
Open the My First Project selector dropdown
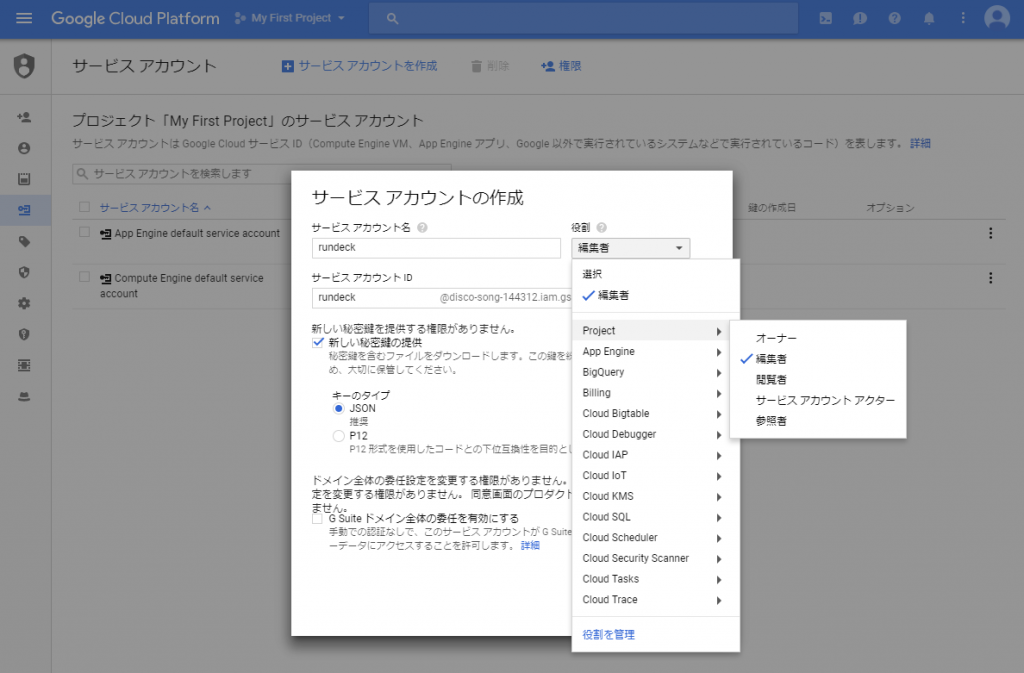291,18
